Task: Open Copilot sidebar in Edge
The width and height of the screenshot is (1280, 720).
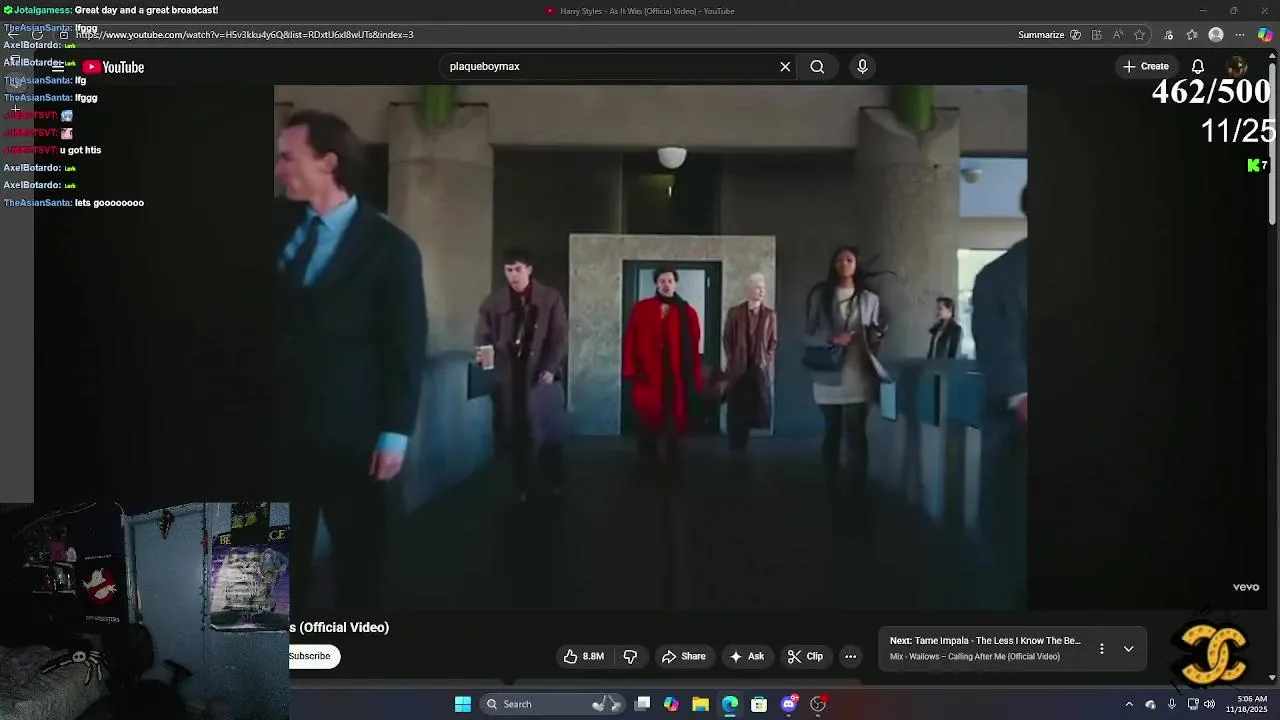Action: coord(1265,35)
